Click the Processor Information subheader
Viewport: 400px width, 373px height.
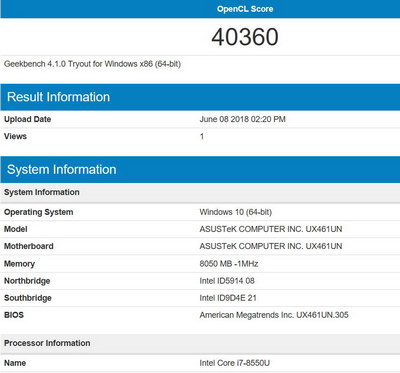200,344
